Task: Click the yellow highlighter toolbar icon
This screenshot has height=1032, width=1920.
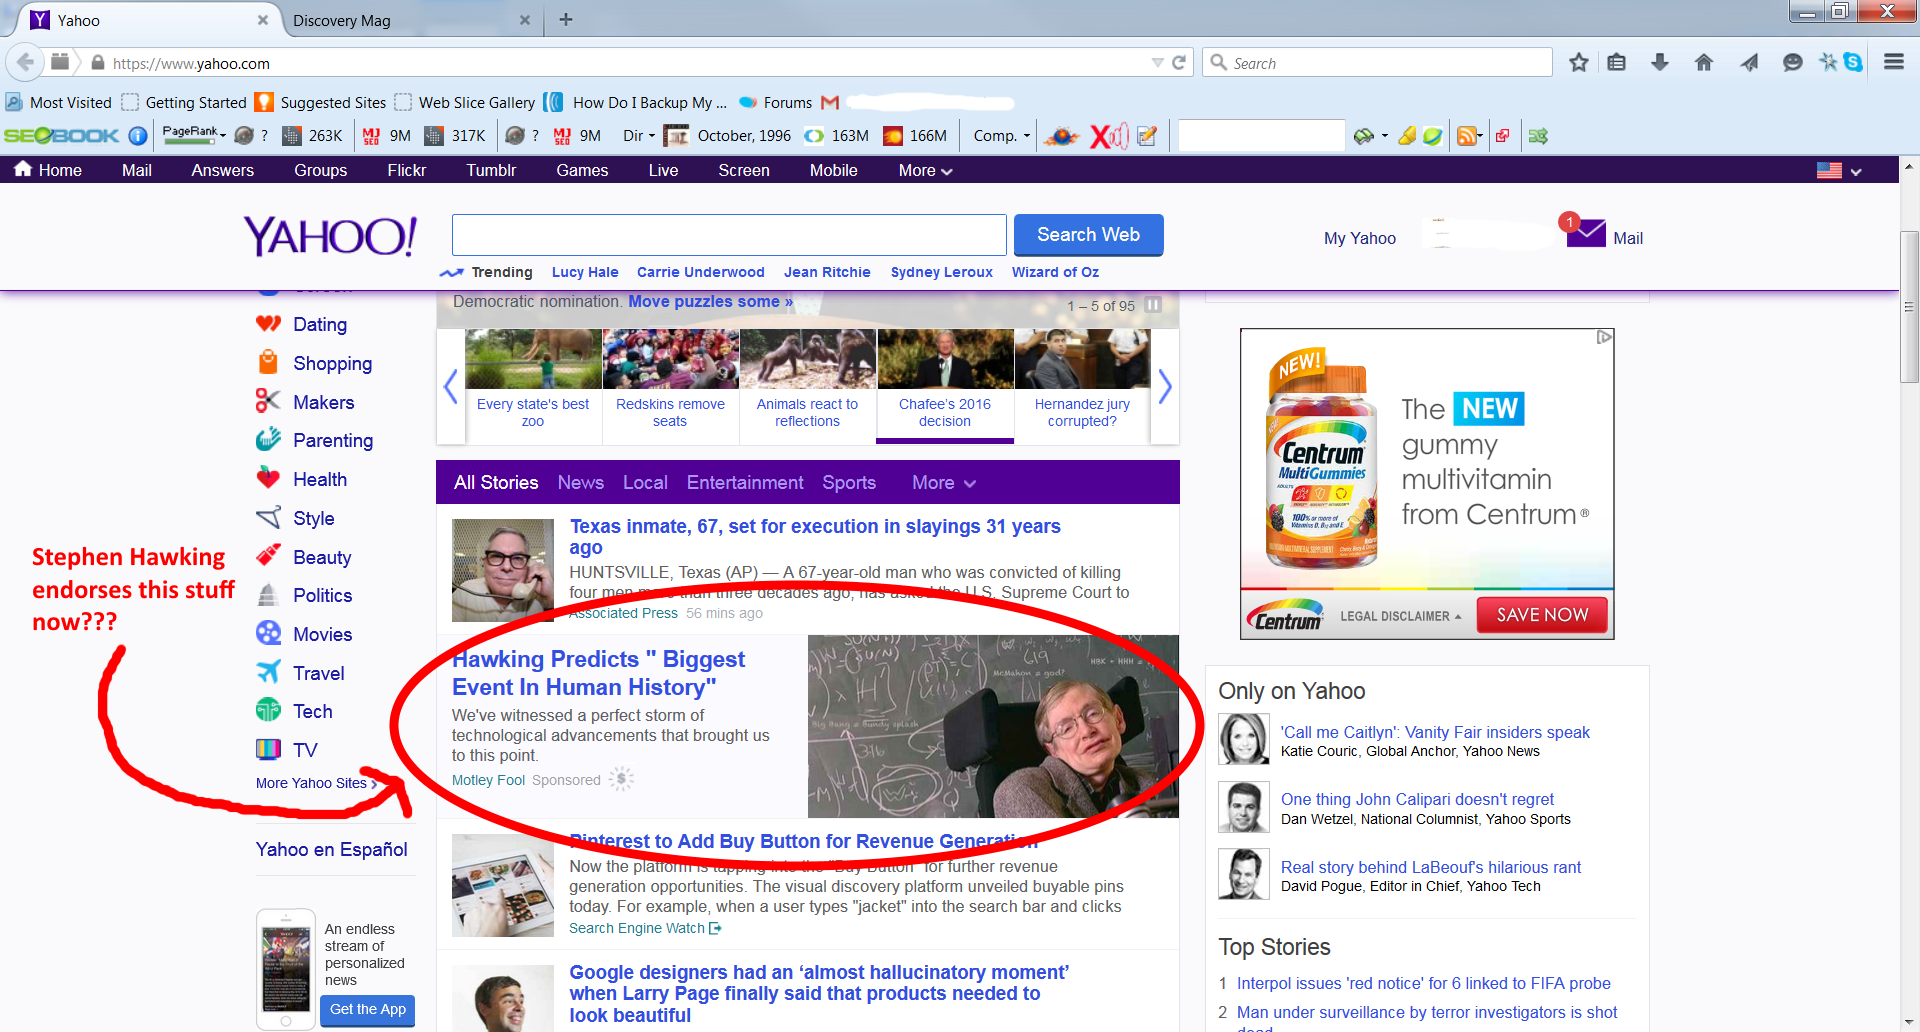Action: tap(1407, 135)
